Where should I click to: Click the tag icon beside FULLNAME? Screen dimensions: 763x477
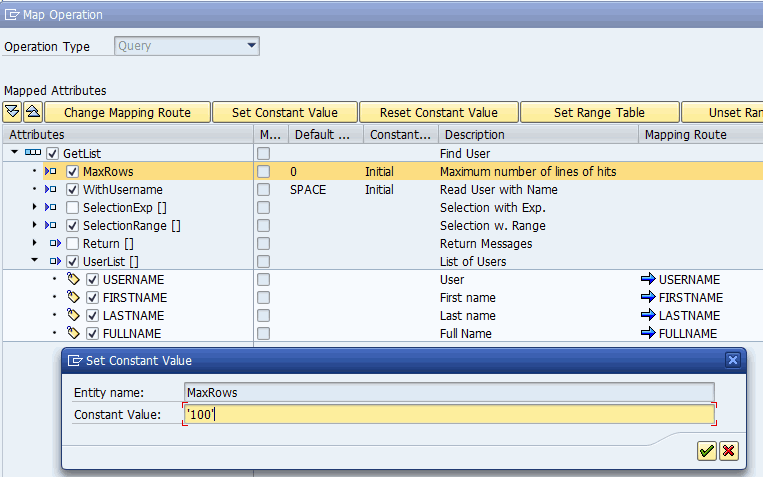(73, 333)
